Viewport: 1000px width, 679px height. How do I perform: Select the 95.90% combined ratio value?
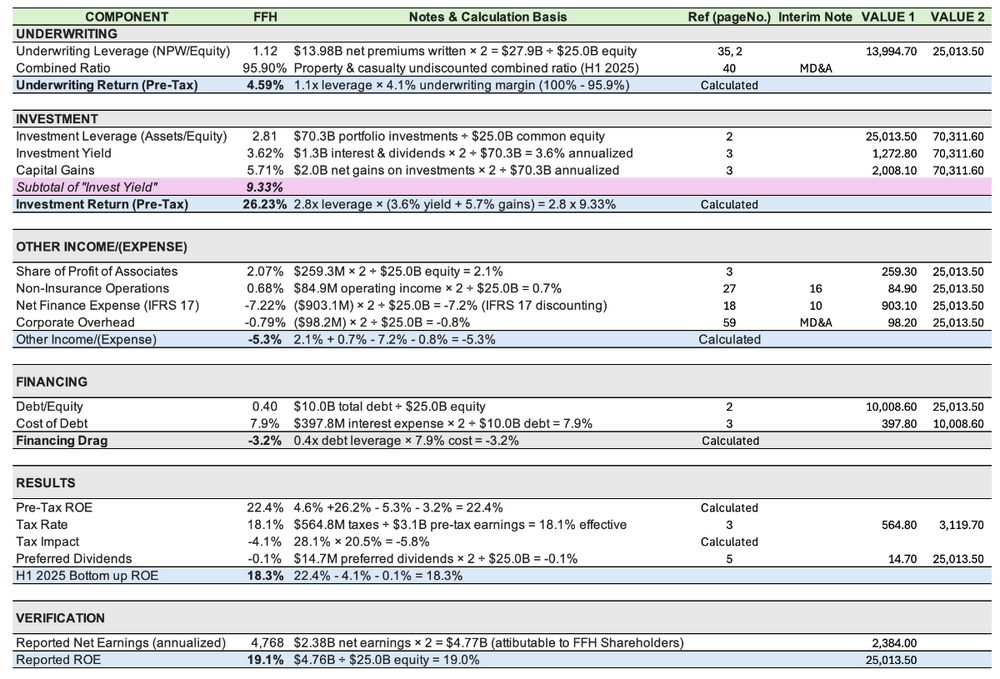tap(265, 68)
